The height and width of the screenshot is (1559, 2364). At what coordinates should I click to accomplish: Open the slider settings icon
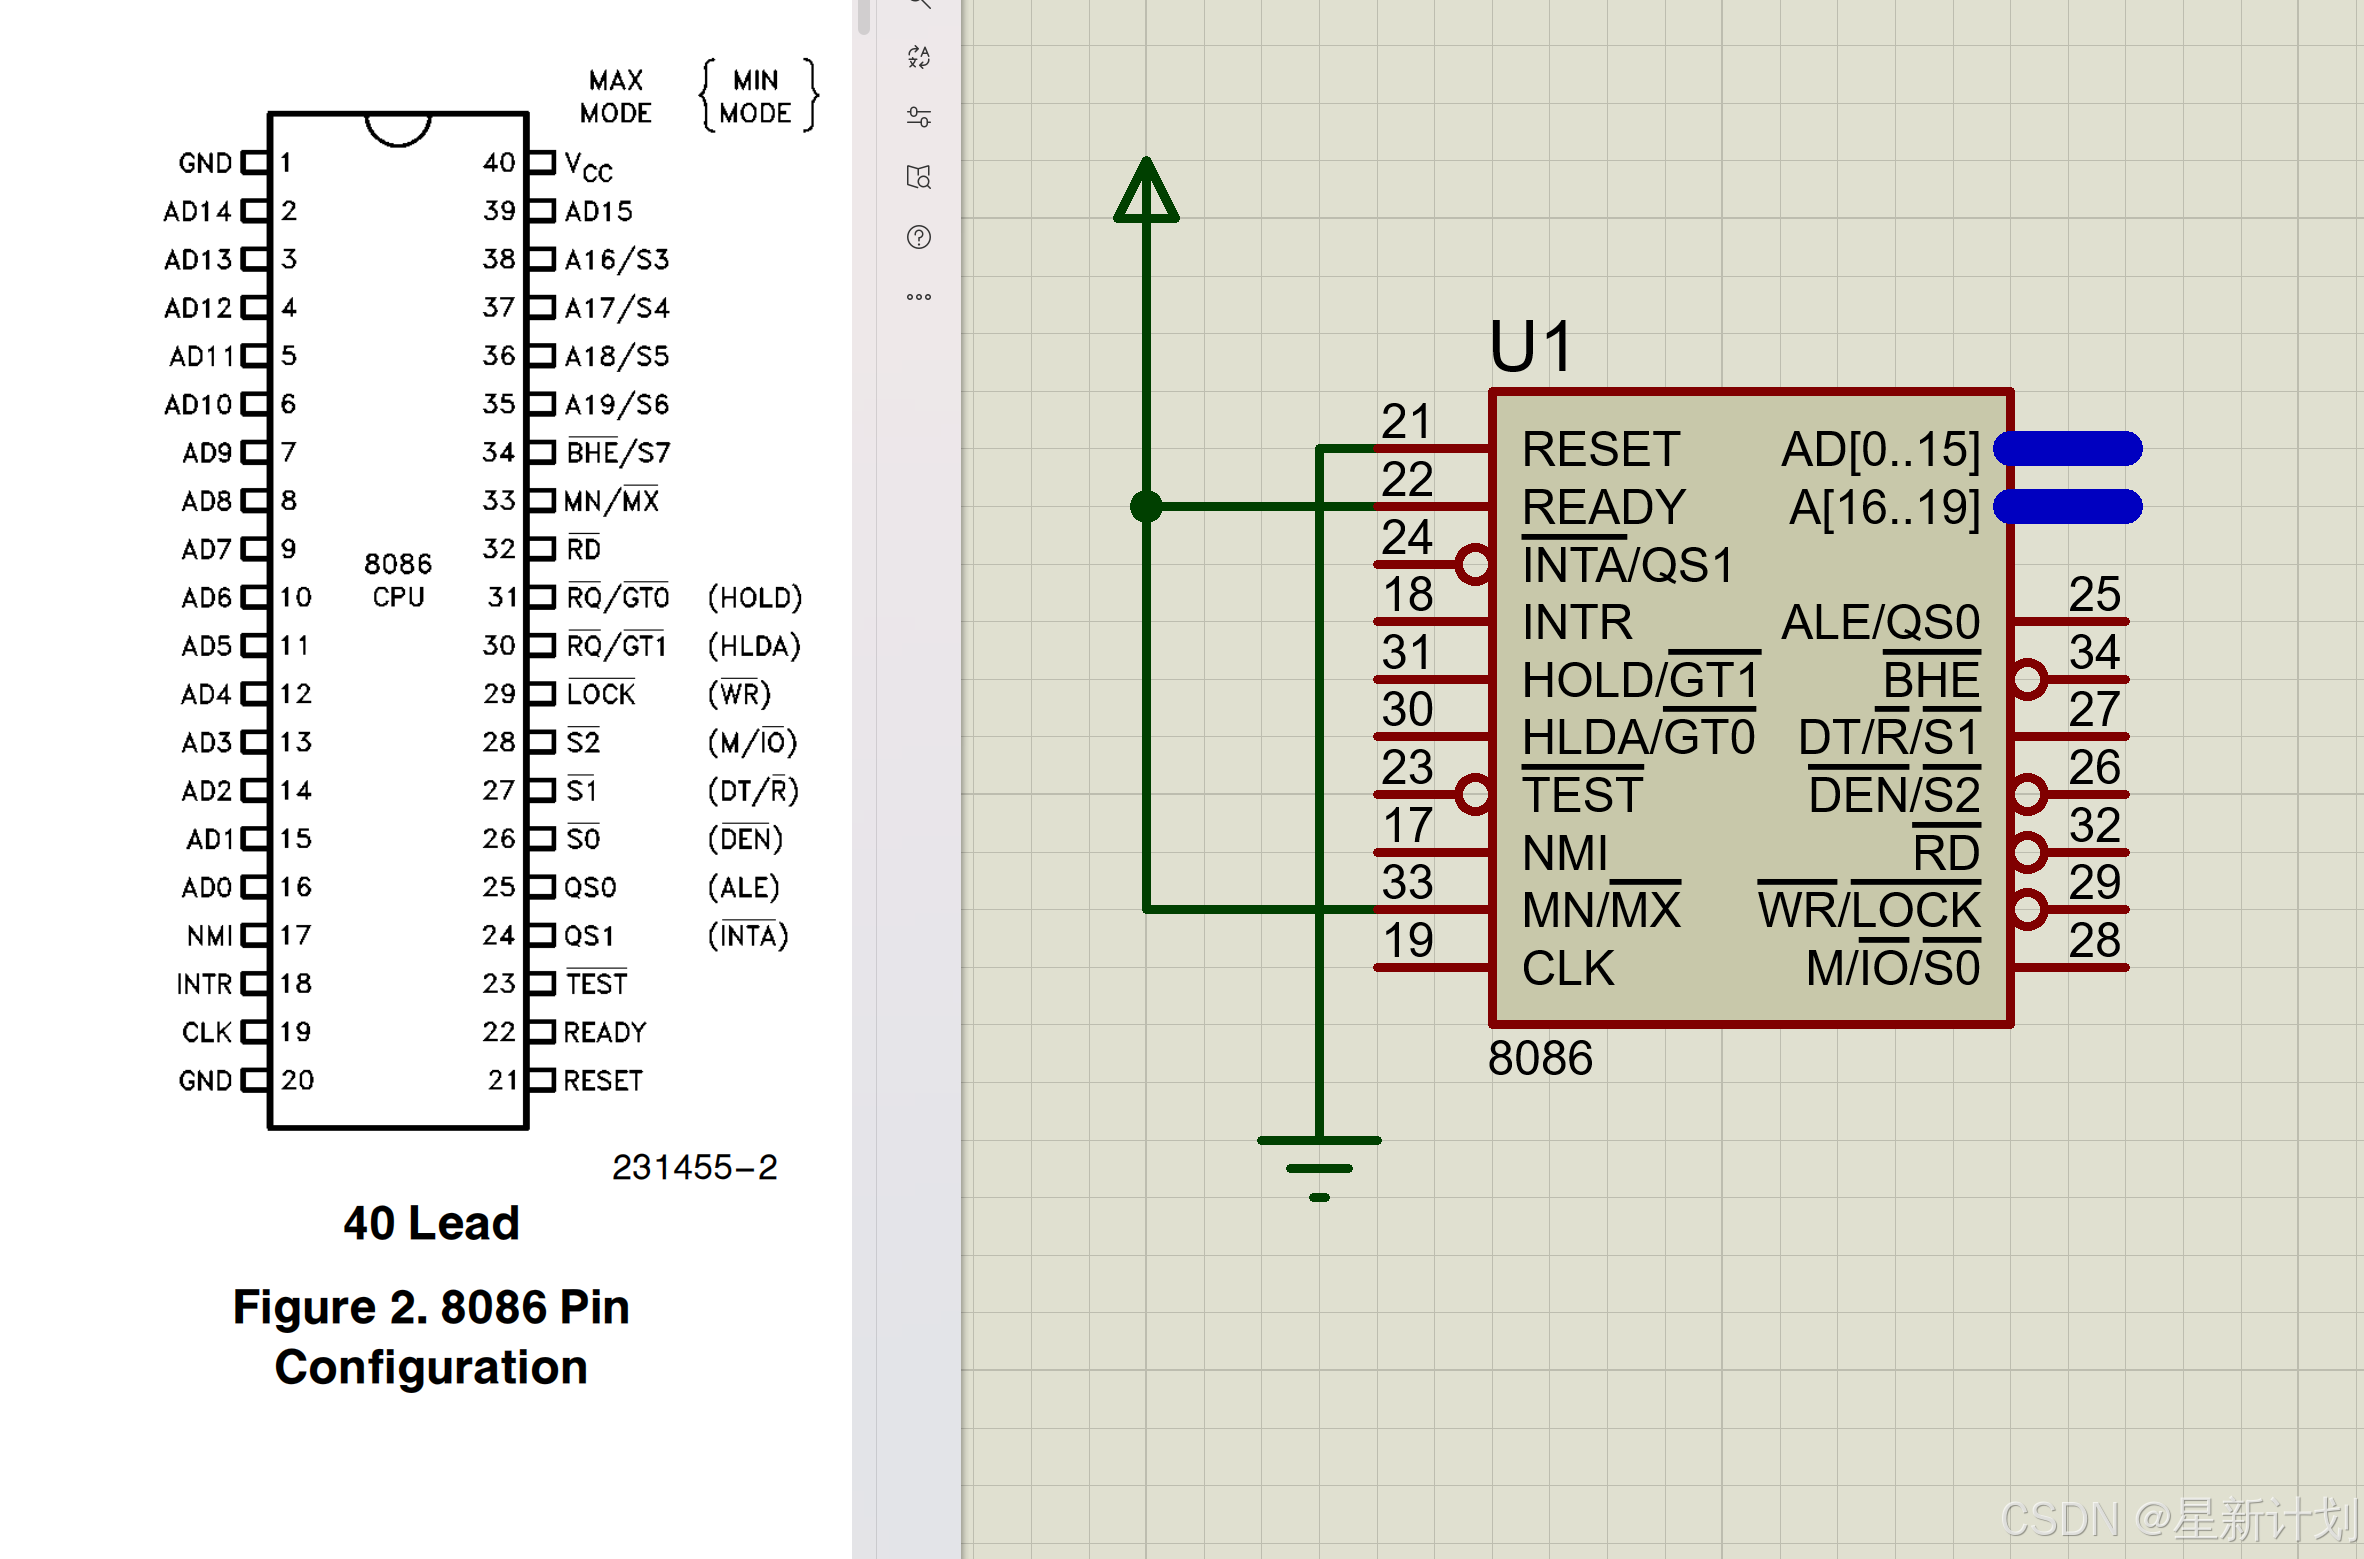[919, 117]
